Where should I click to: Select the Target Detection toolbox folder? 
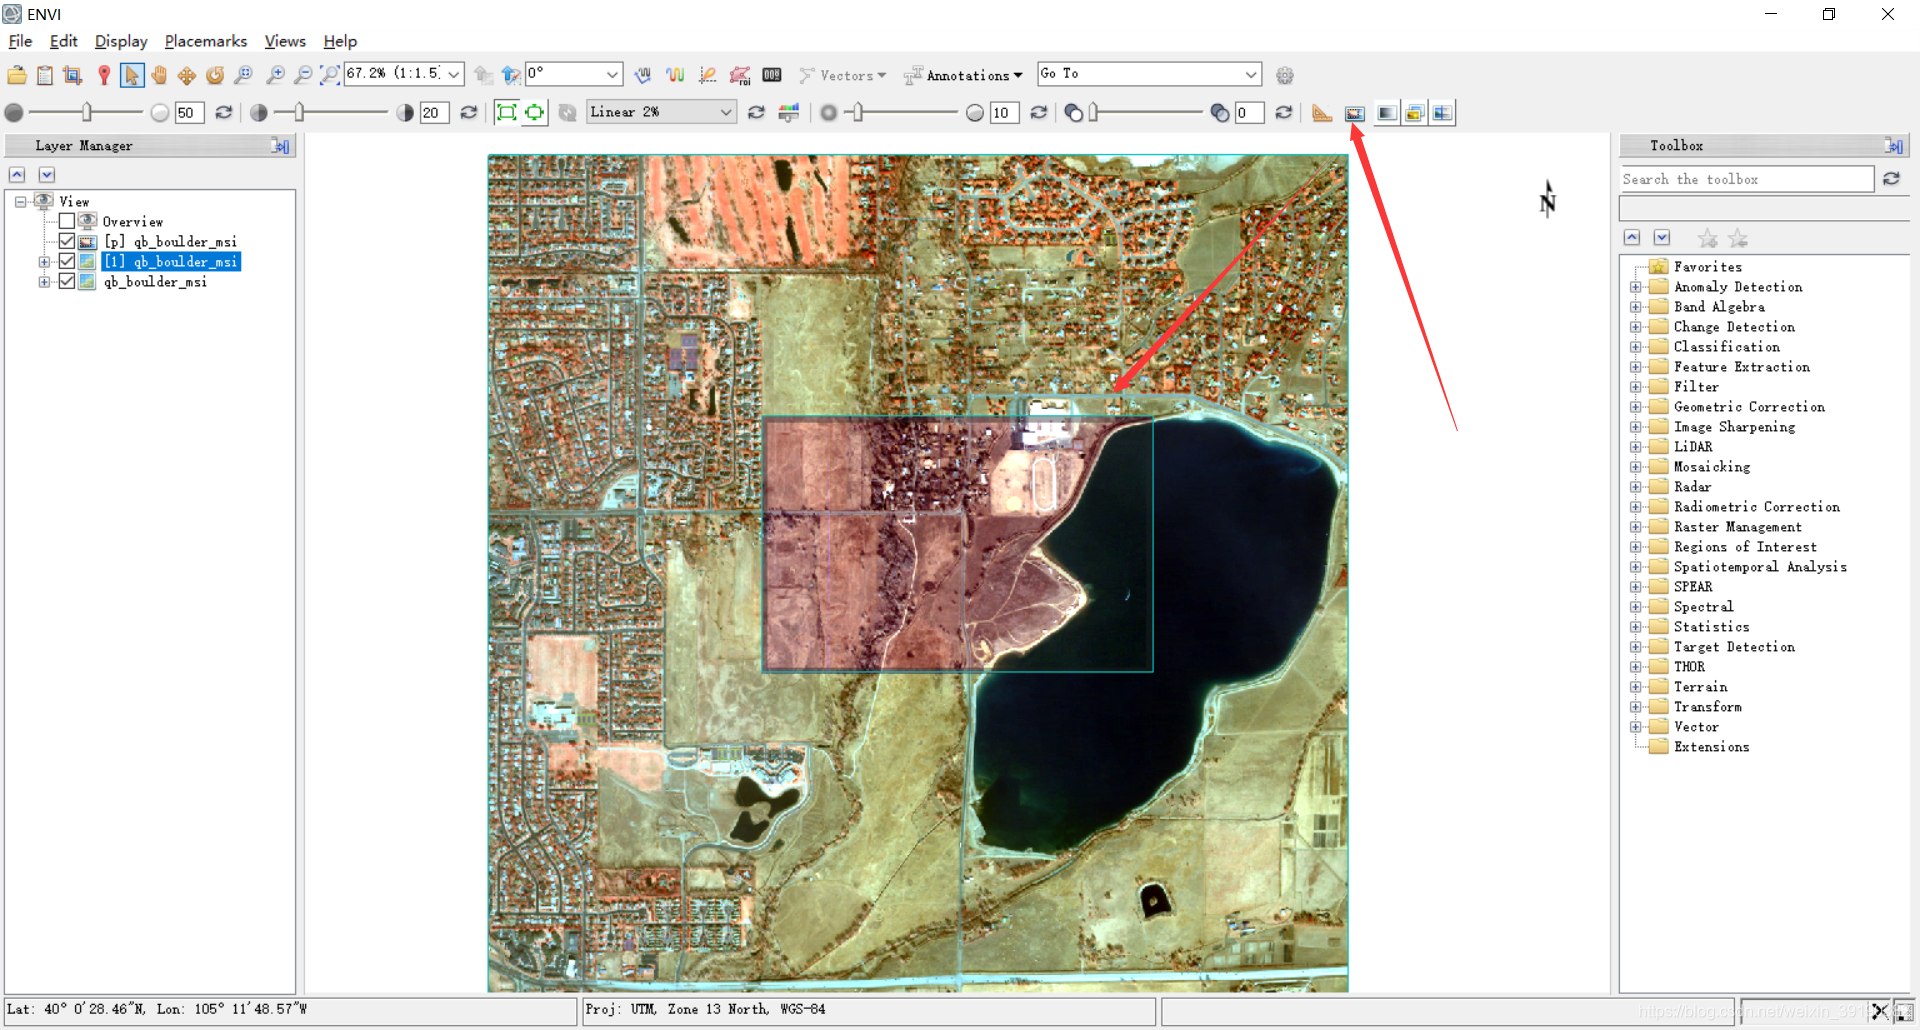[1734, 647]
